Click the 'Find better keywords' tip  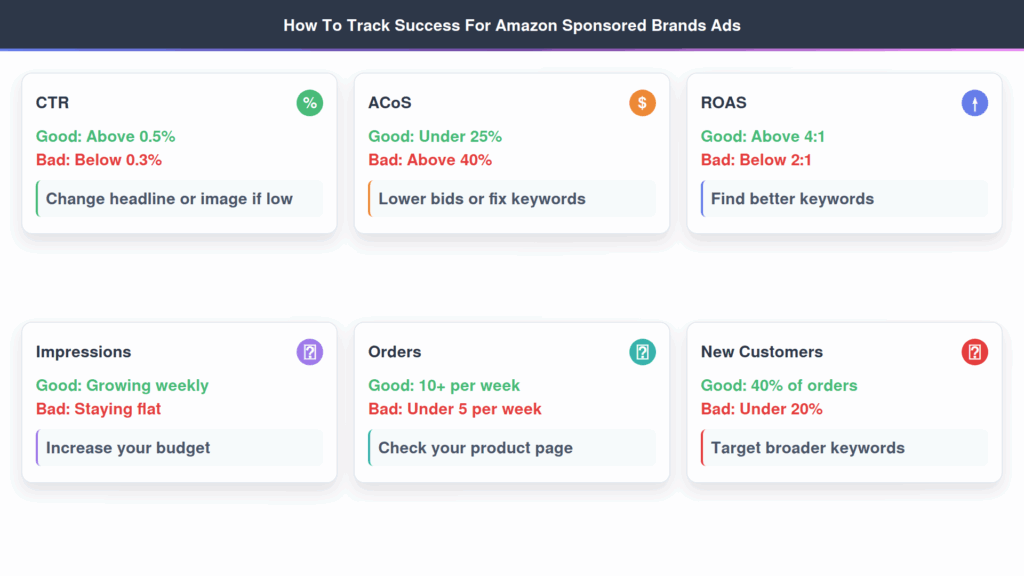click(792, 199)
